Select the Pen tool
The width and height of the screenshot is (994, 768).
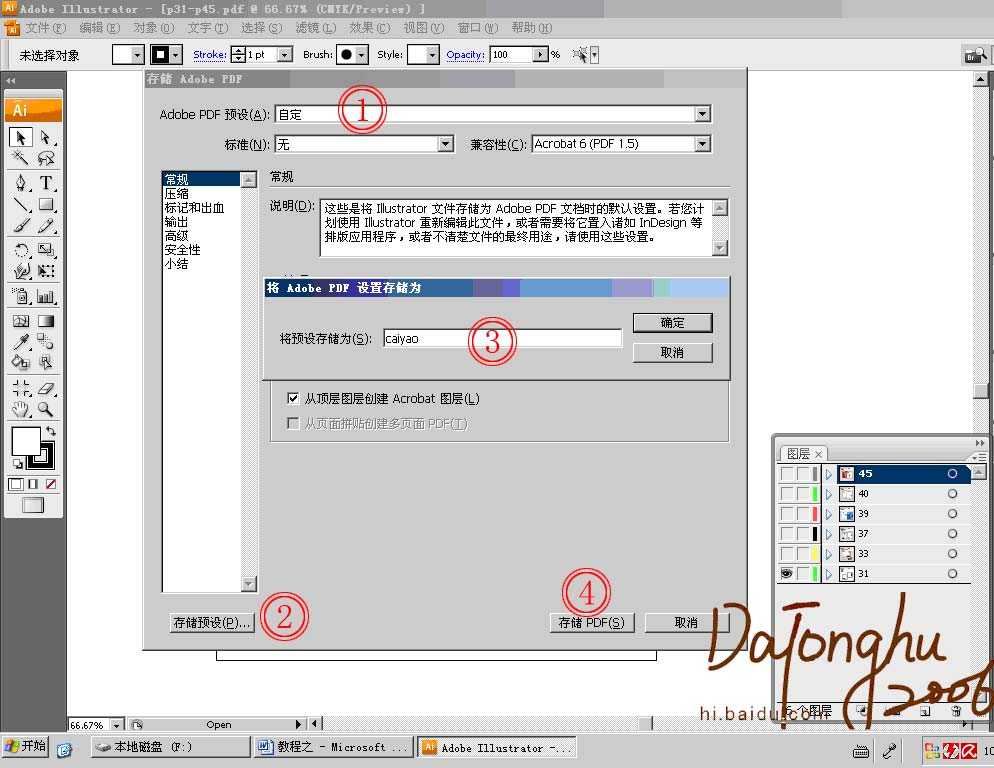click(x=21, y=183)
